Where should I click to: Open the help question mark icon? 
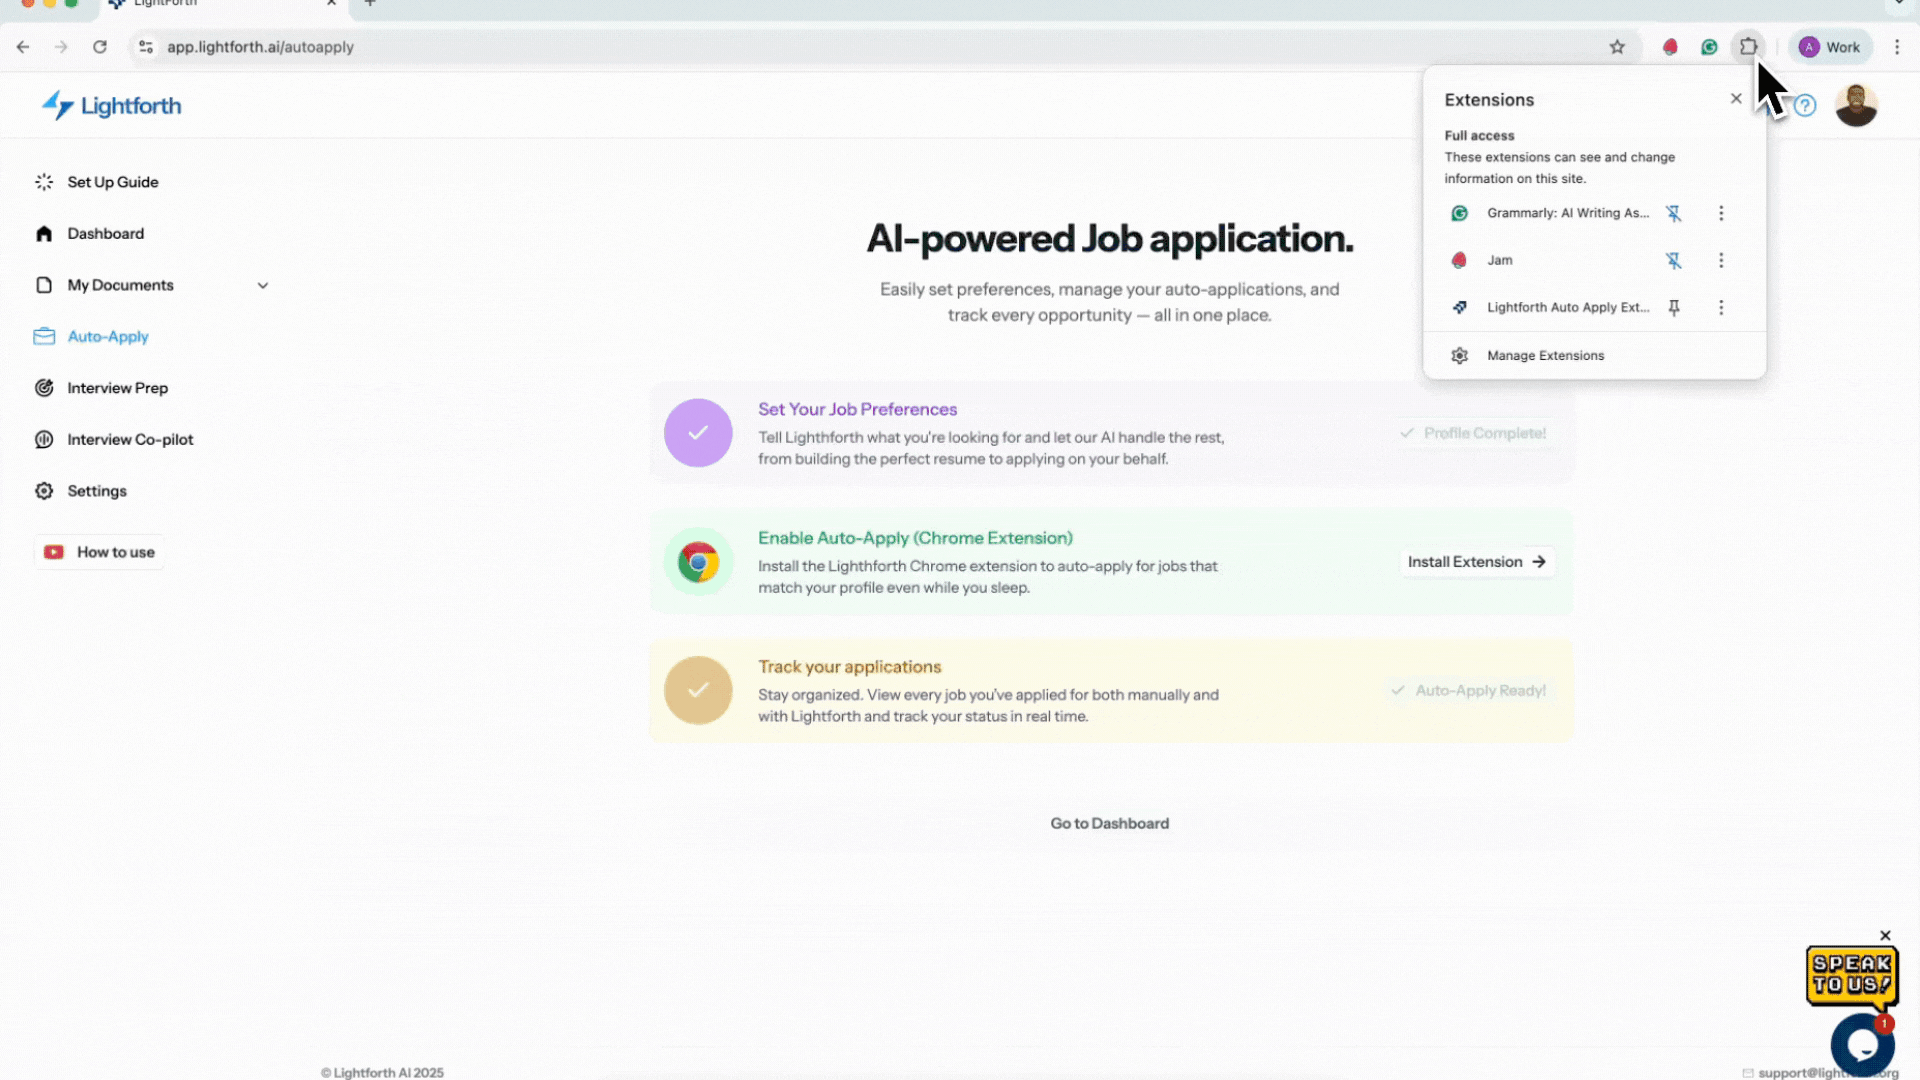[1805, 105]
